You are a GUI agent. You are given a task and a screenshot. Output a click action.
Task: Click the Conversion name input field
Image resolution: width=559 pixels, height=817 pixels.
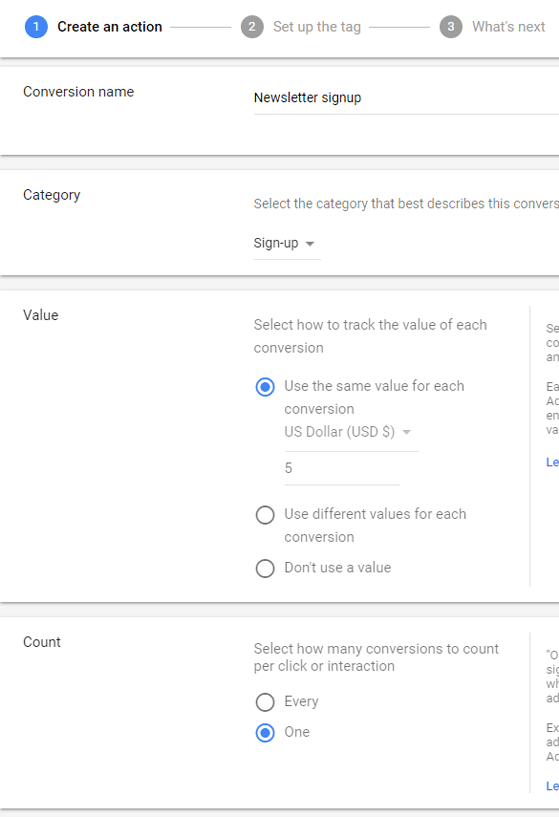tap(406, 98)
